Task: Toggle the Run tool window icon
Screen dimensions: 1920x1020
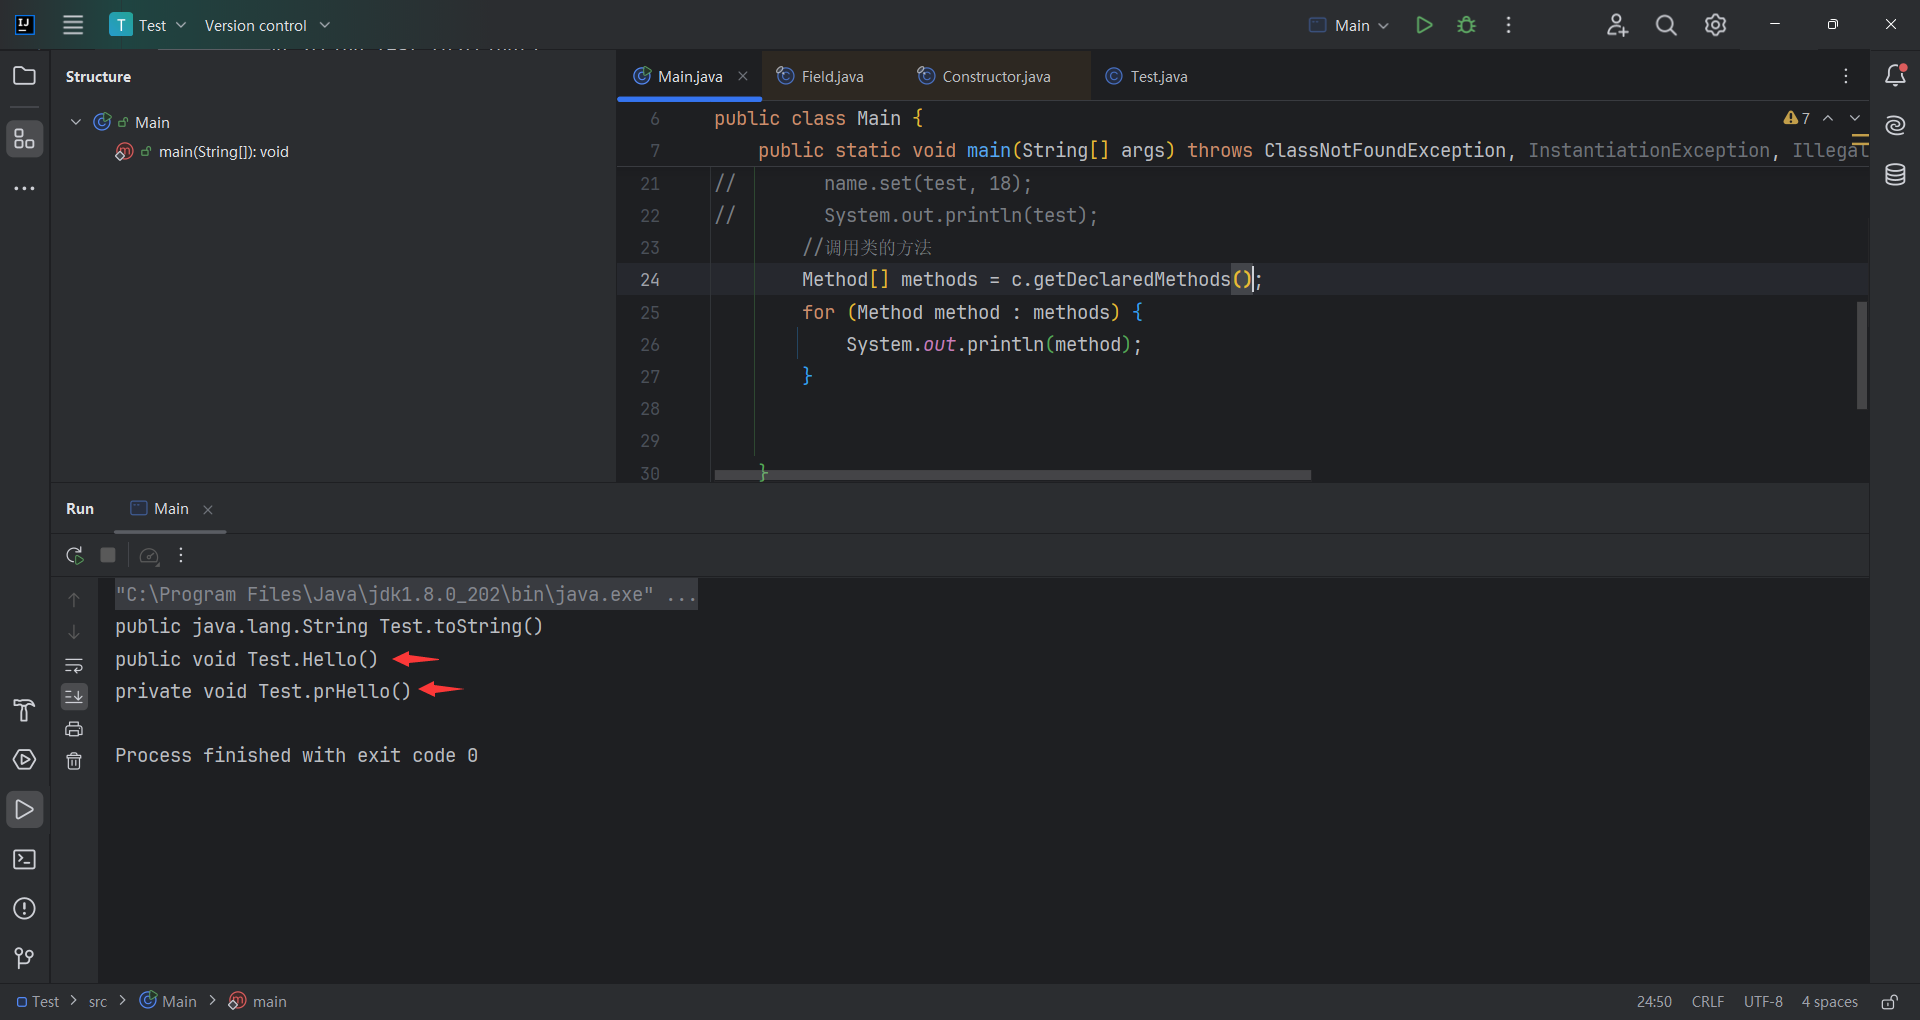Action: pos(24,809)
